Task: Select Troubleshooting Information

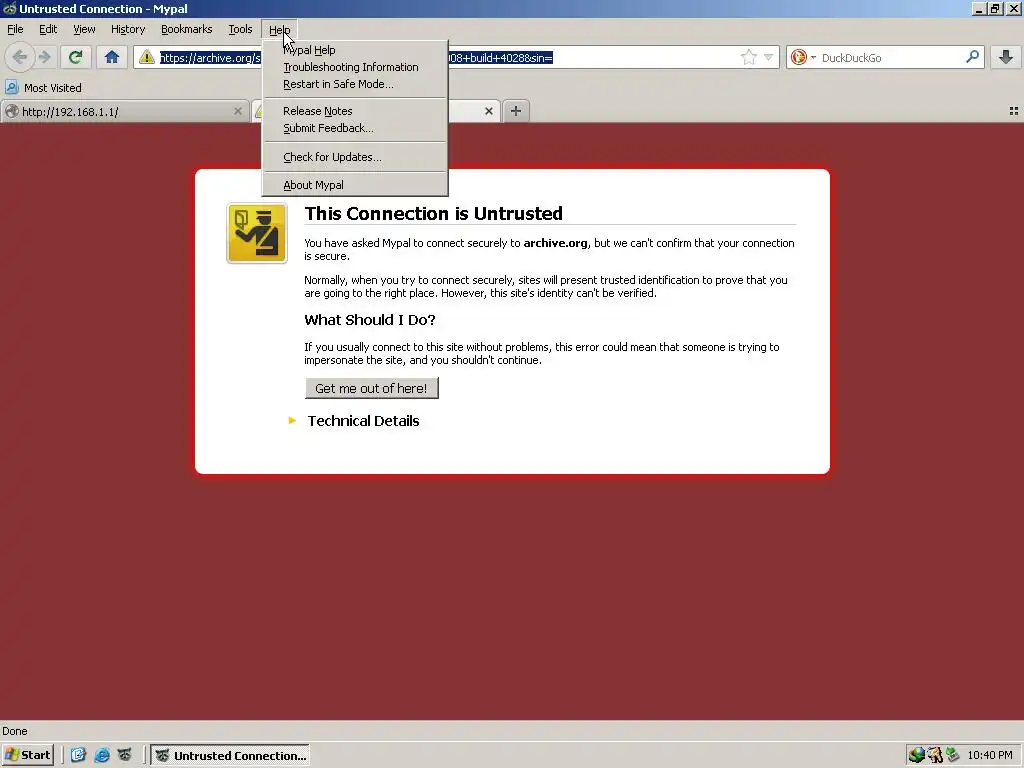Action: (x=355, y=67)
